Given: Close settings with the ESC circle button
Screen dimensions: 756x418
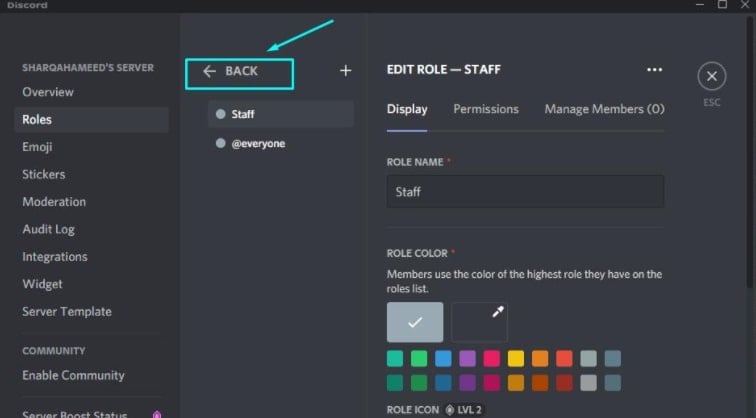Looking at the screenshot, I should tap(712, 76).
